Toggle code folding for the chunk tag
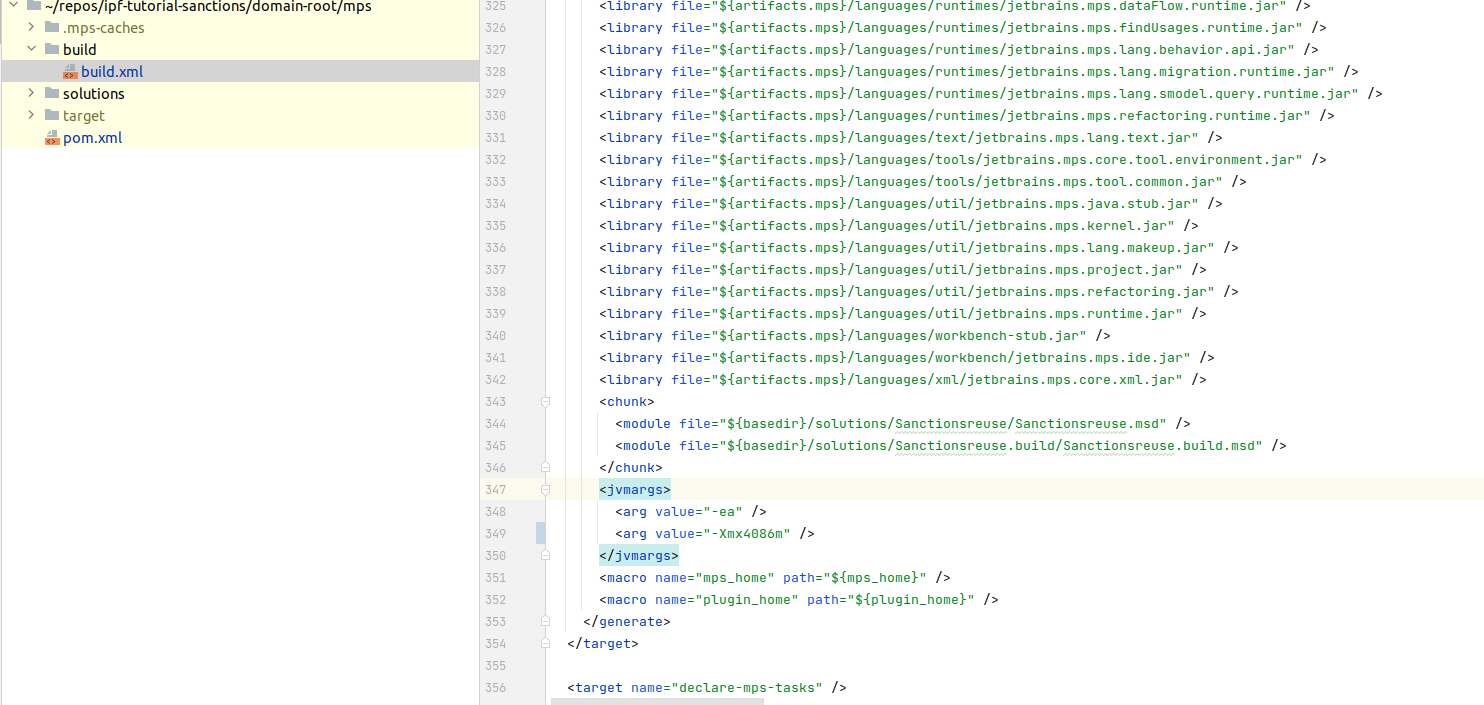This screenshot has height=705, width=1484. point(546,401)
